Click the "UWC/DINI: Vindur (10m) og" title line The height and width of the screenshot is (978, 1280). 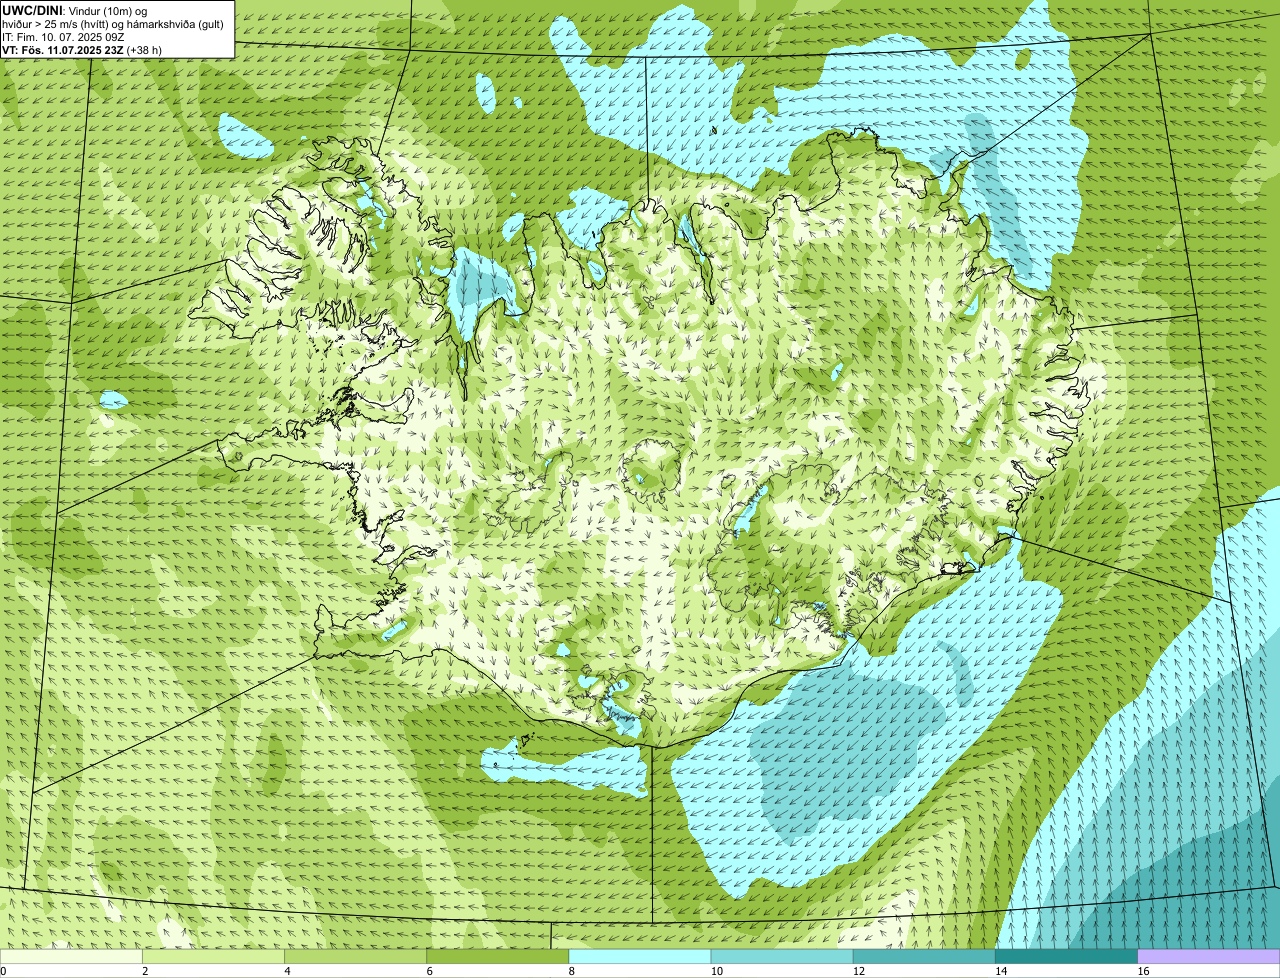pyautogui.click(x=75, y=10)
